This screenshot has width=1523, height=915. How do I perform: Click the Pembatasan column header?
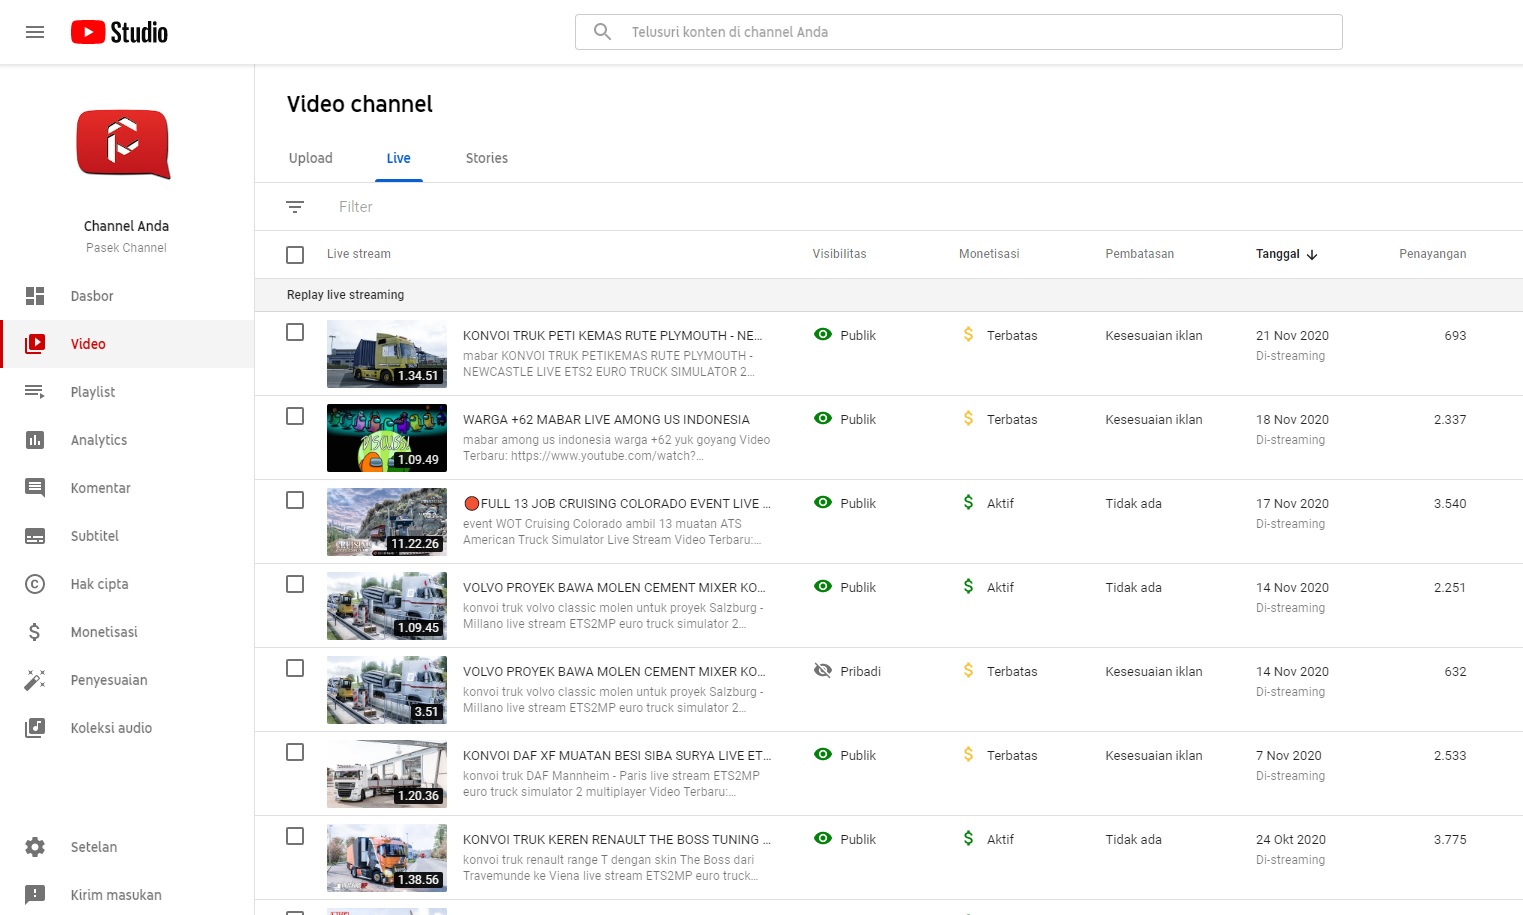tap(1140, 254)
